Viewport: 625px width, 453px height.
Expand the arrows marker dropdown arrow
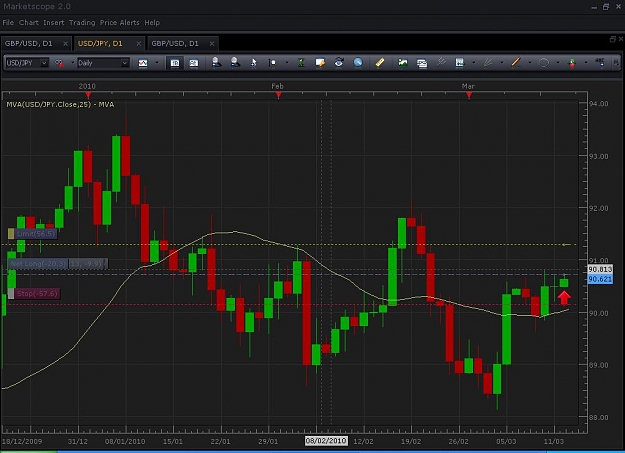click(586, 63)
